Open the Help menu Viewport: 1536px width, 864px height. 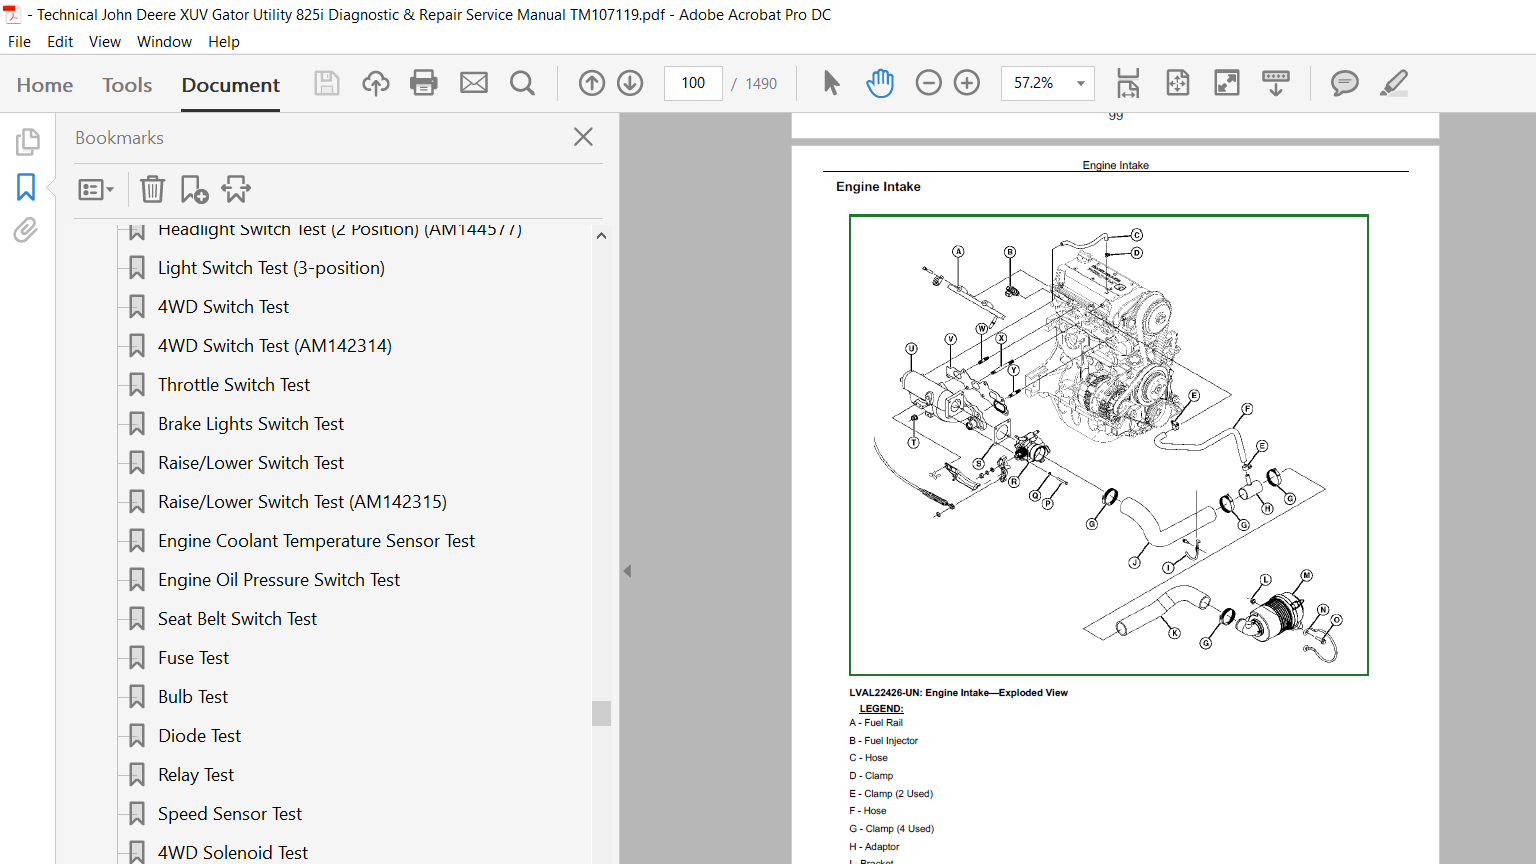point(224,42)
